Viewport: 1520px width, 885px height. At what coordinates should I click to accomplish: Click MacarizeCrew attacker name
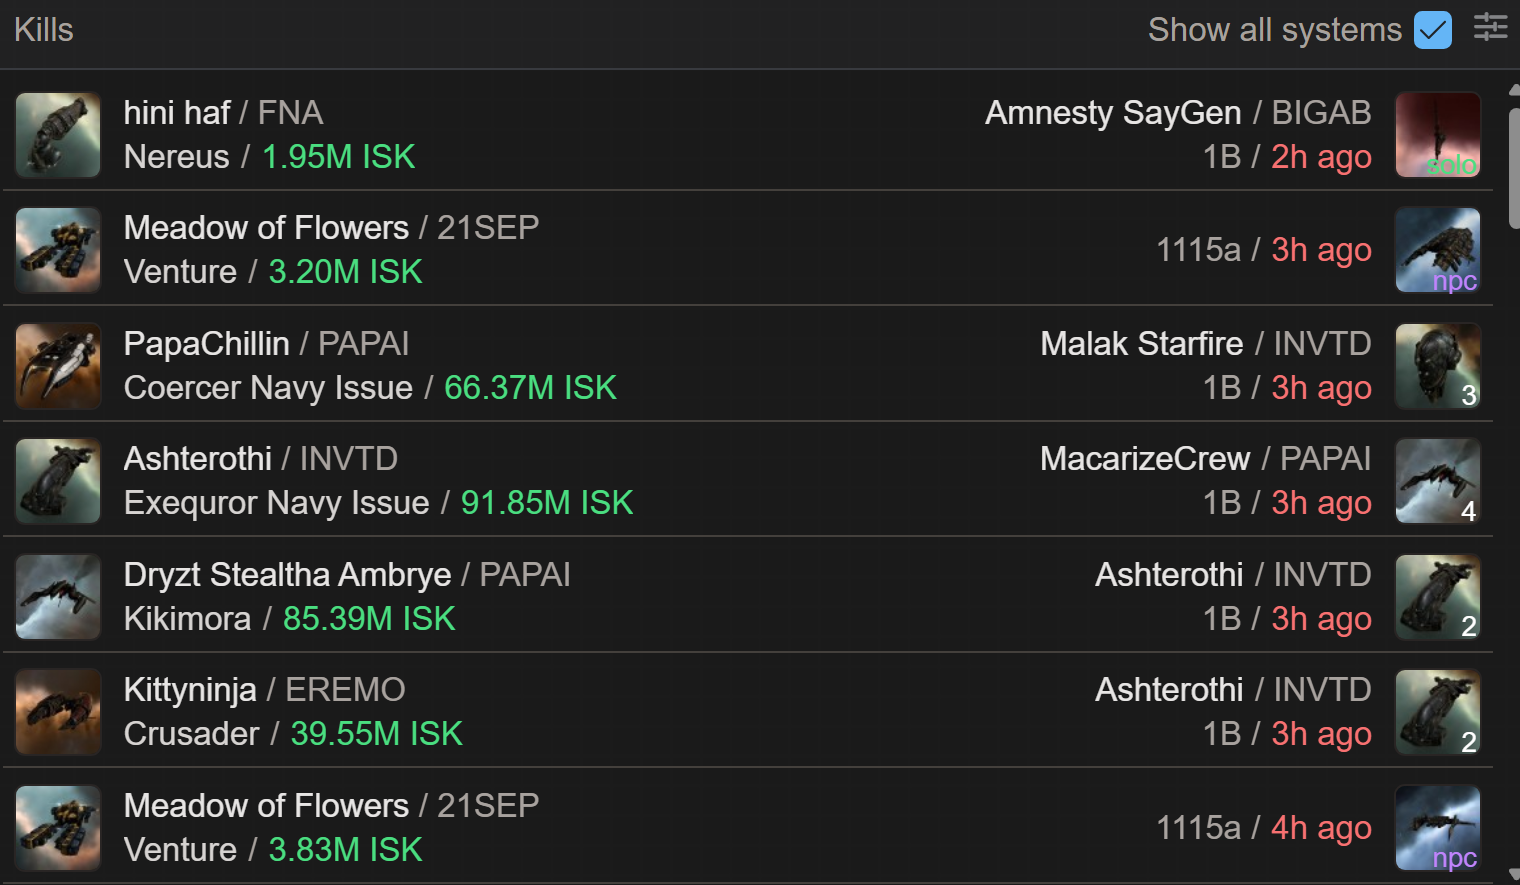coord(1144,459)
